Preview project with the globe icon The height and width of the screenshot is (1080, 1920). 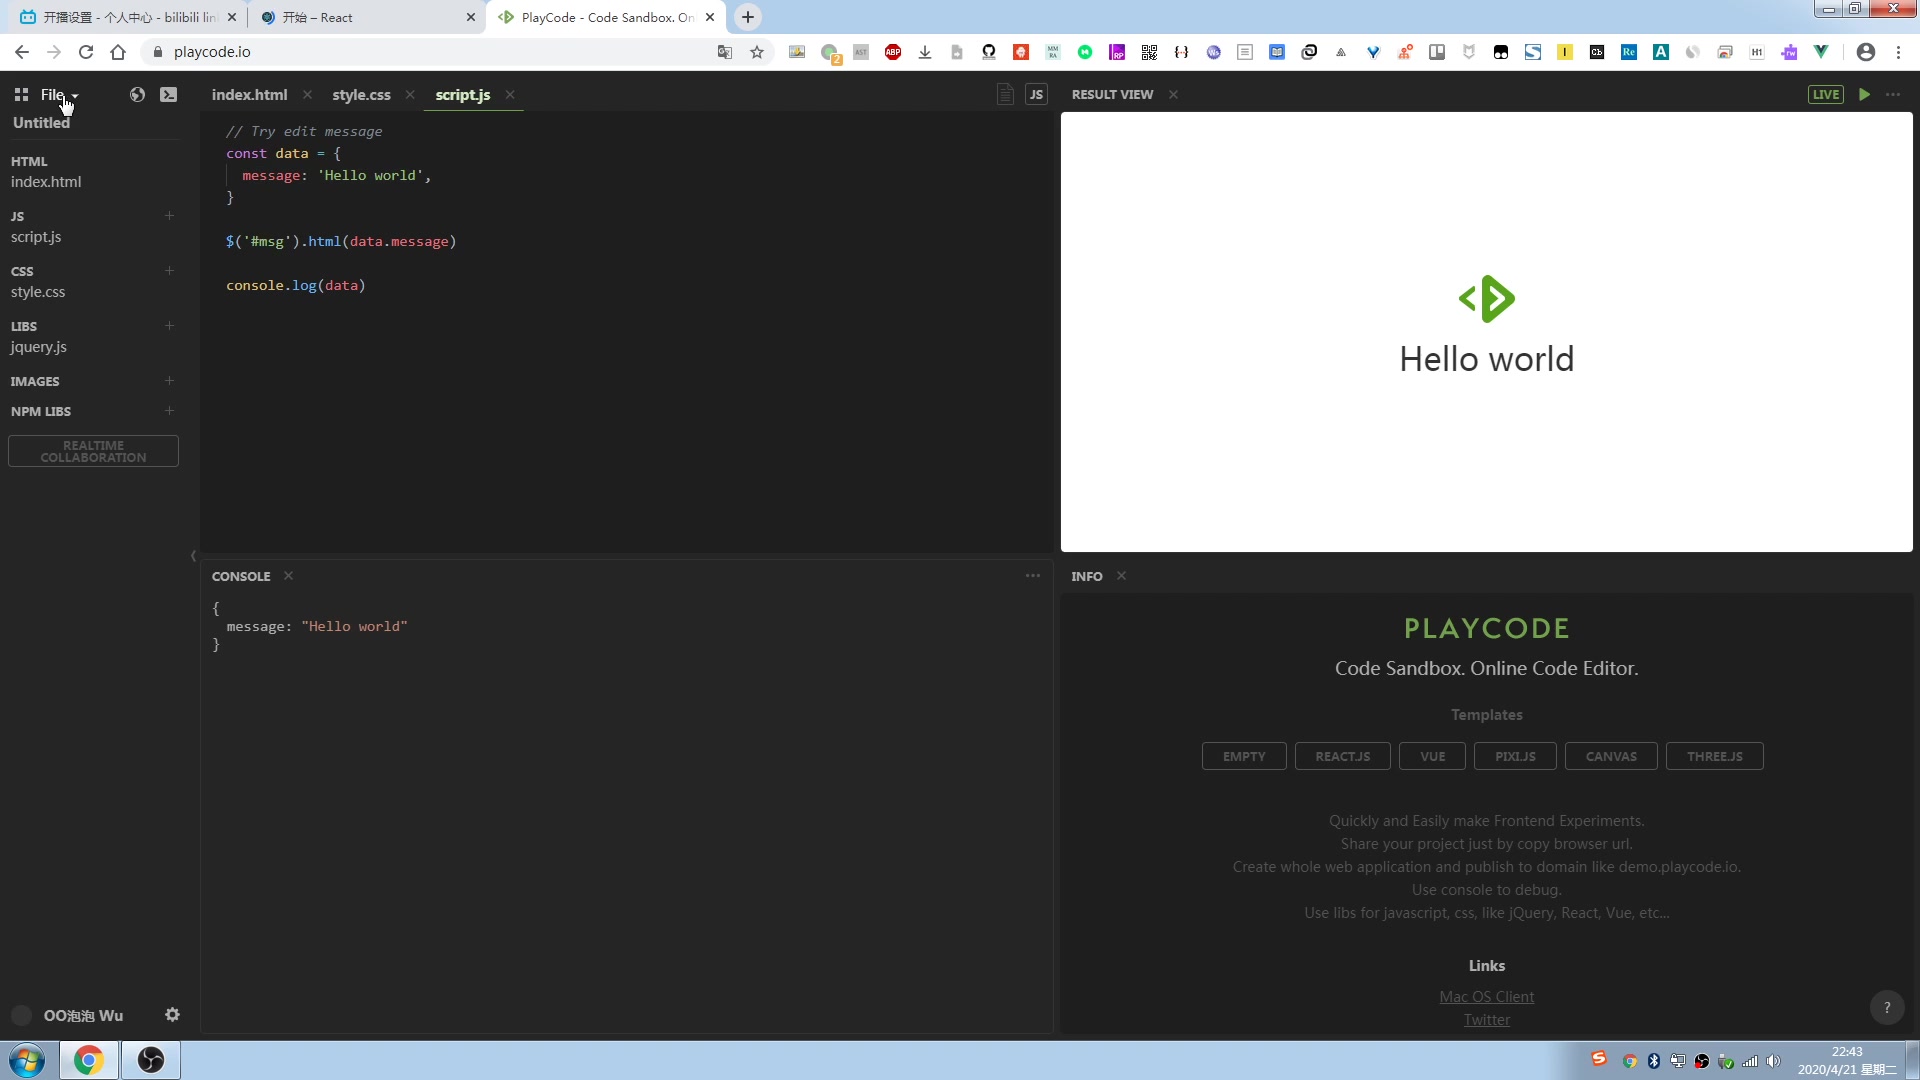[x=136, y=94]
